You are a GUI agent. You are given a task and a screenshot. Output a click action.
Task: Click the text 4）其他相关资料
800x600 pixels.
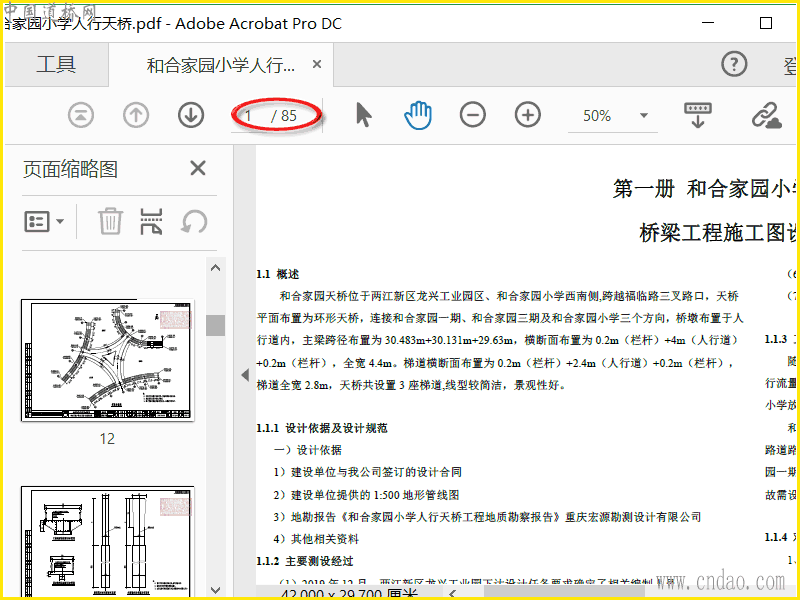(x=316, y=539)
